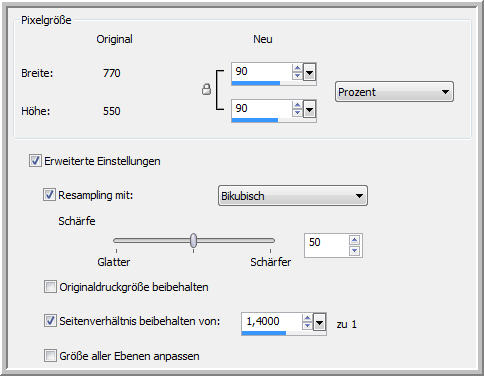Image resolution: width=484 pixels, height=376 pixels.
Task: Uncheck Erweiterte Einstellungen checkbox
Action: [35, 161]
